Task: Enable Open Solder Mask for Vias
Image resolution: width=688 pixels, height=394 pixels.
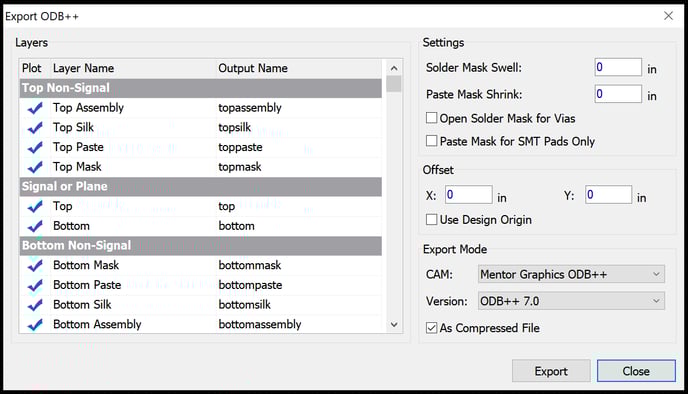Action: click(432, 118)
